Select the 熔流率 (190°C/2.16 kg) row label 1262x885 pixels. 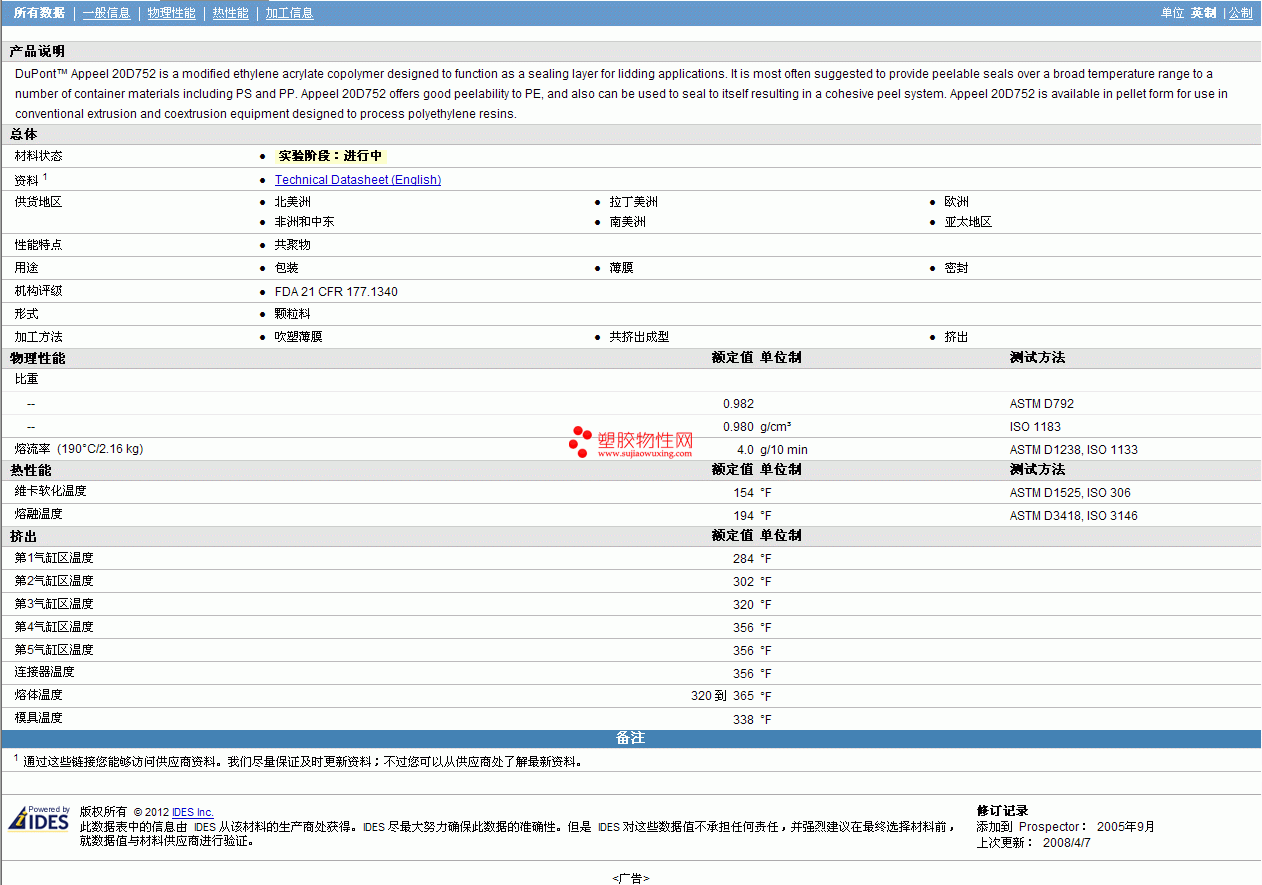pos(79,449)
